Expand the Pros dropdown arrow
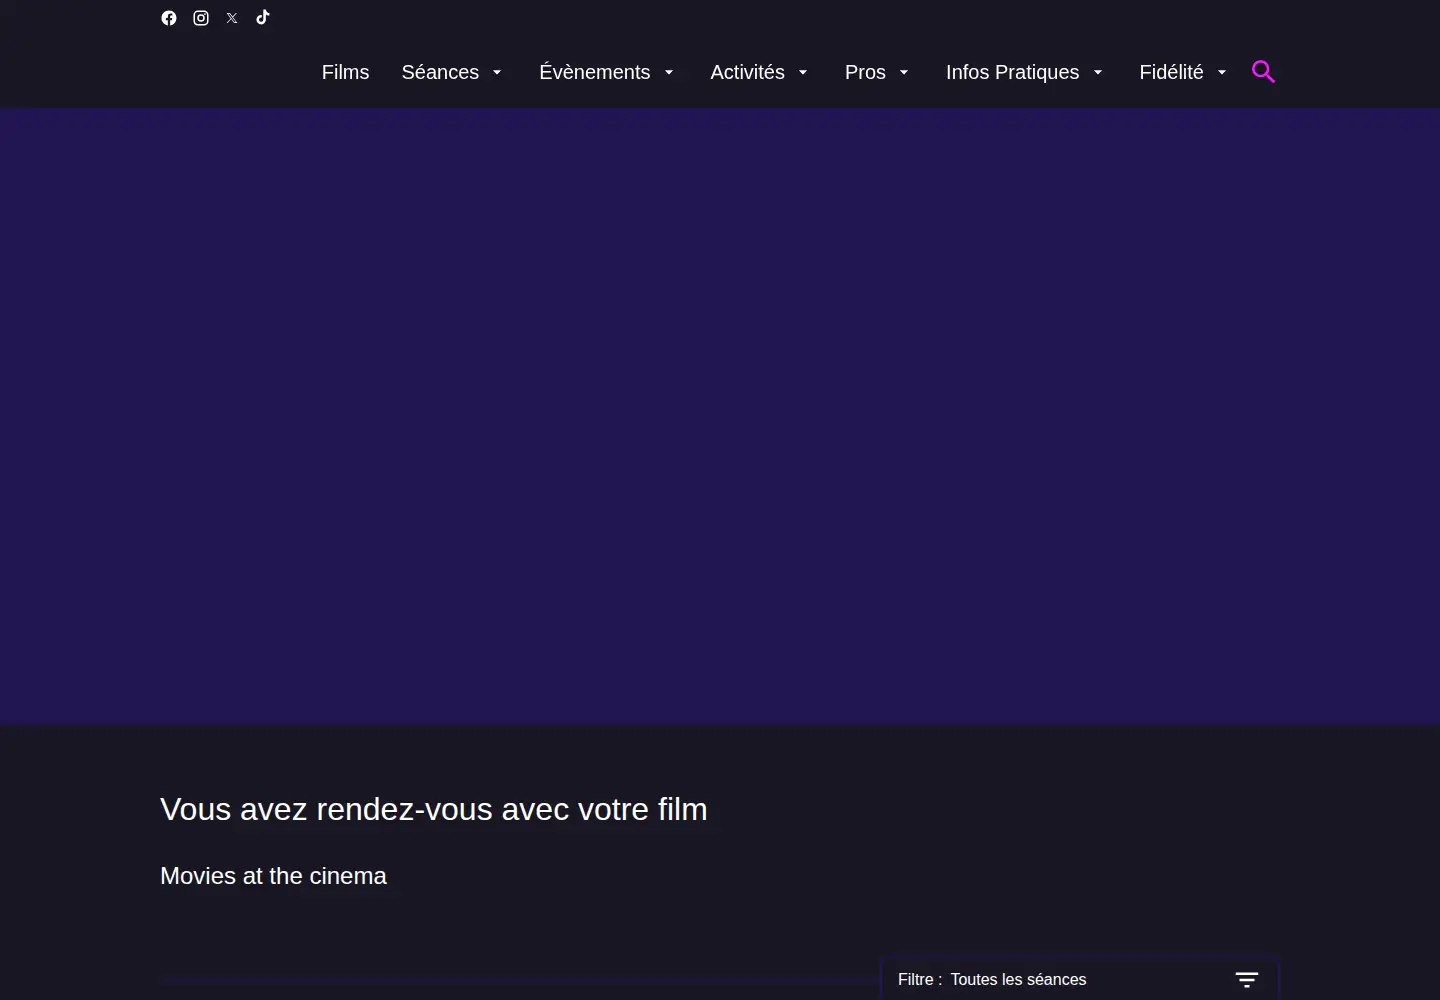The width and height of the screenshot is (1440, 1000). (904, 73)
